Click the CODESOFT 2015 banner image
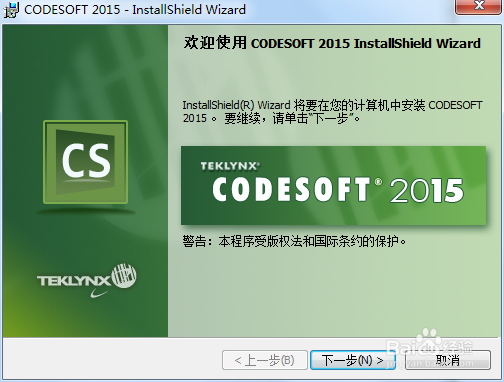This screenshot has width=504, height=382. click(x=333, y=185)
